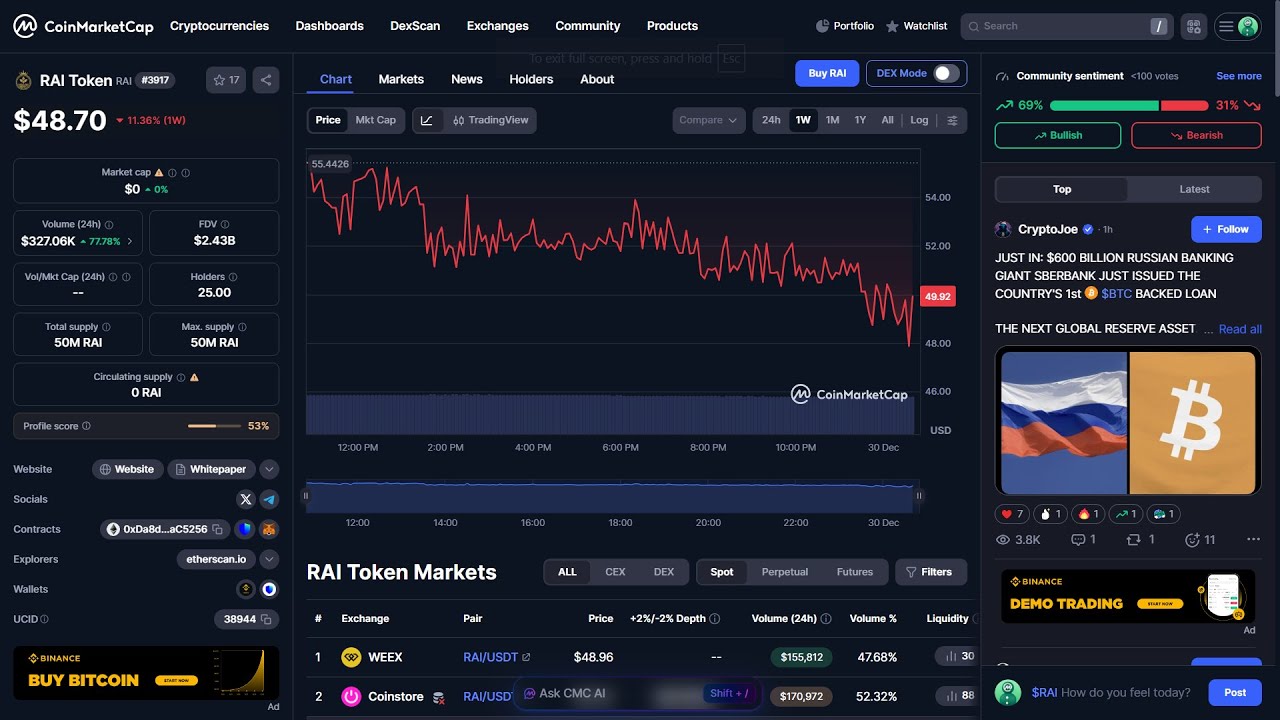Switch to the Holders tab
The width and height of the screenshot is (1280, 720).
pos(531,79)
